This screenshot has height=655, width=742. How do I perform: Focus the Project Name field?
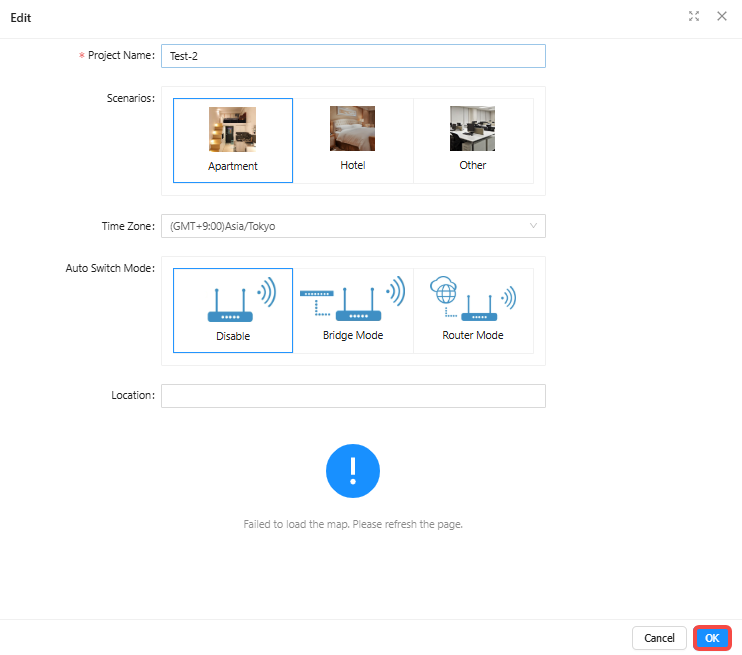point(353,56)
